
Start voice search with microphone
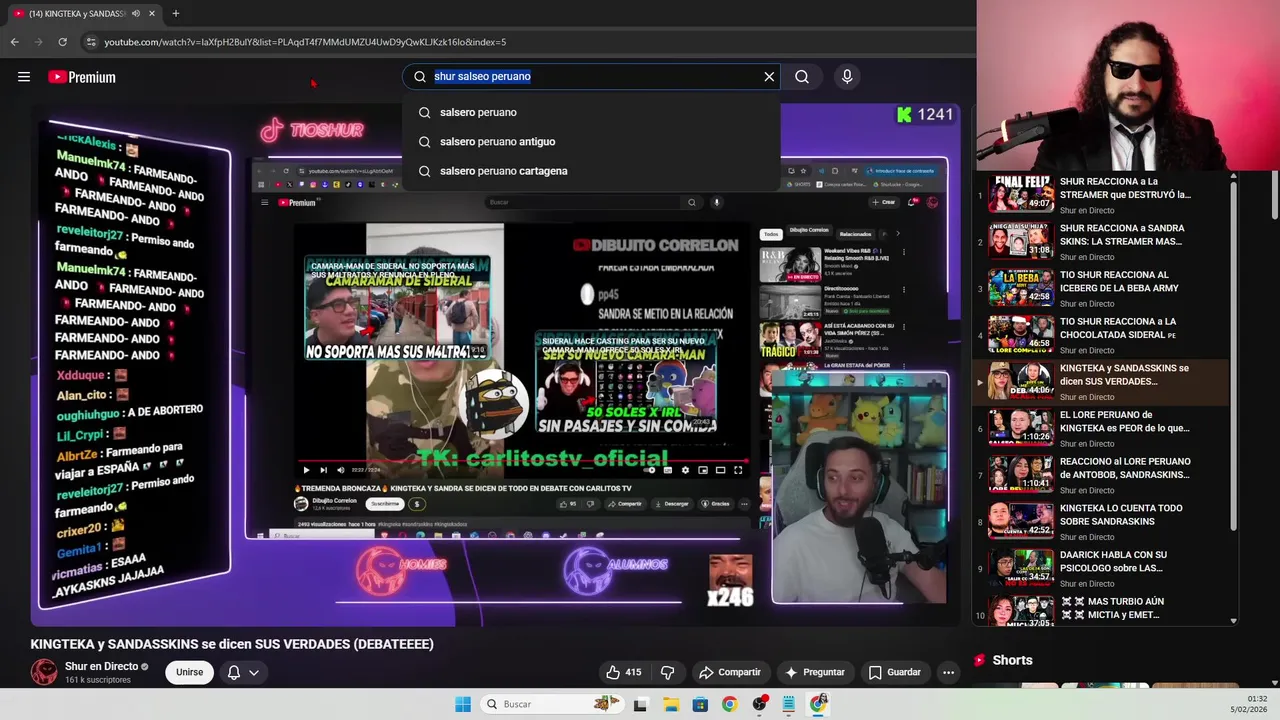[847, 76]
